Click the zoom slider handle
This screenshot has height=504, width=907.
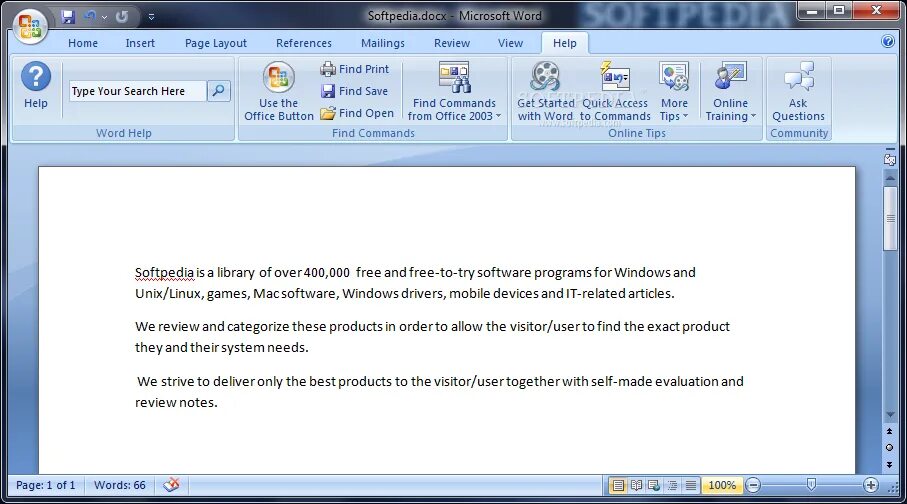[812, 484]
